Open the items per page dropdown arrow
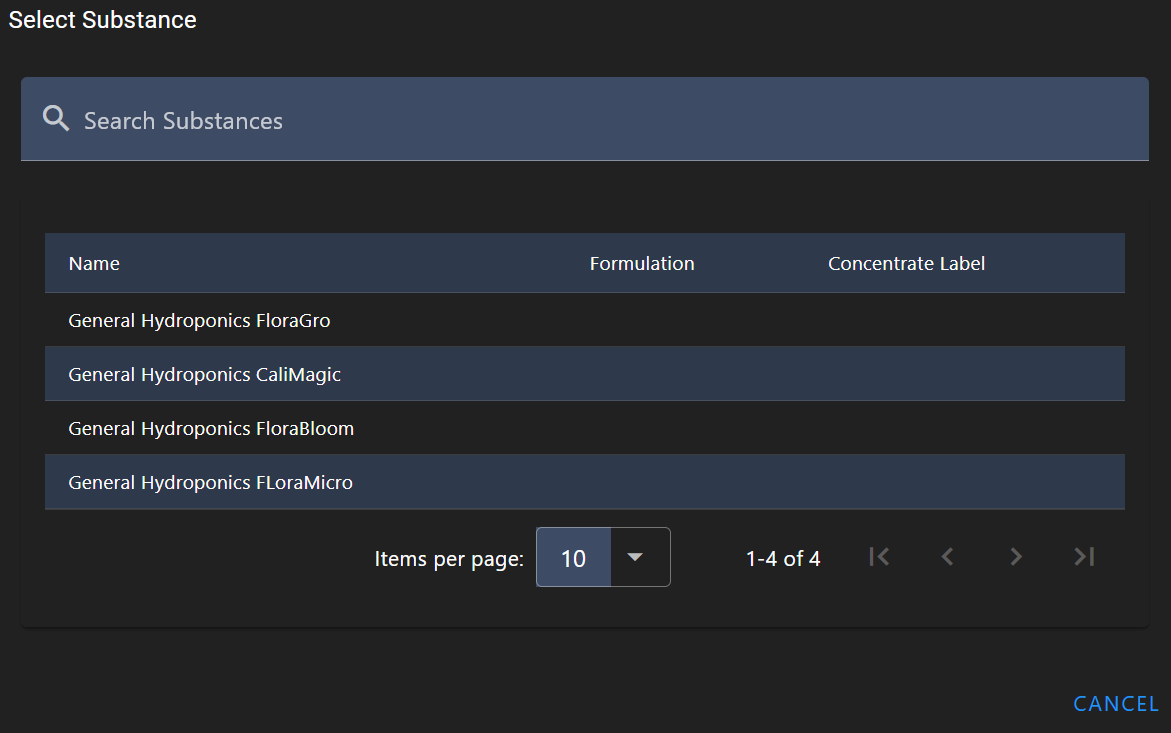Screen dimensions: 1171x733 [634, 557]
